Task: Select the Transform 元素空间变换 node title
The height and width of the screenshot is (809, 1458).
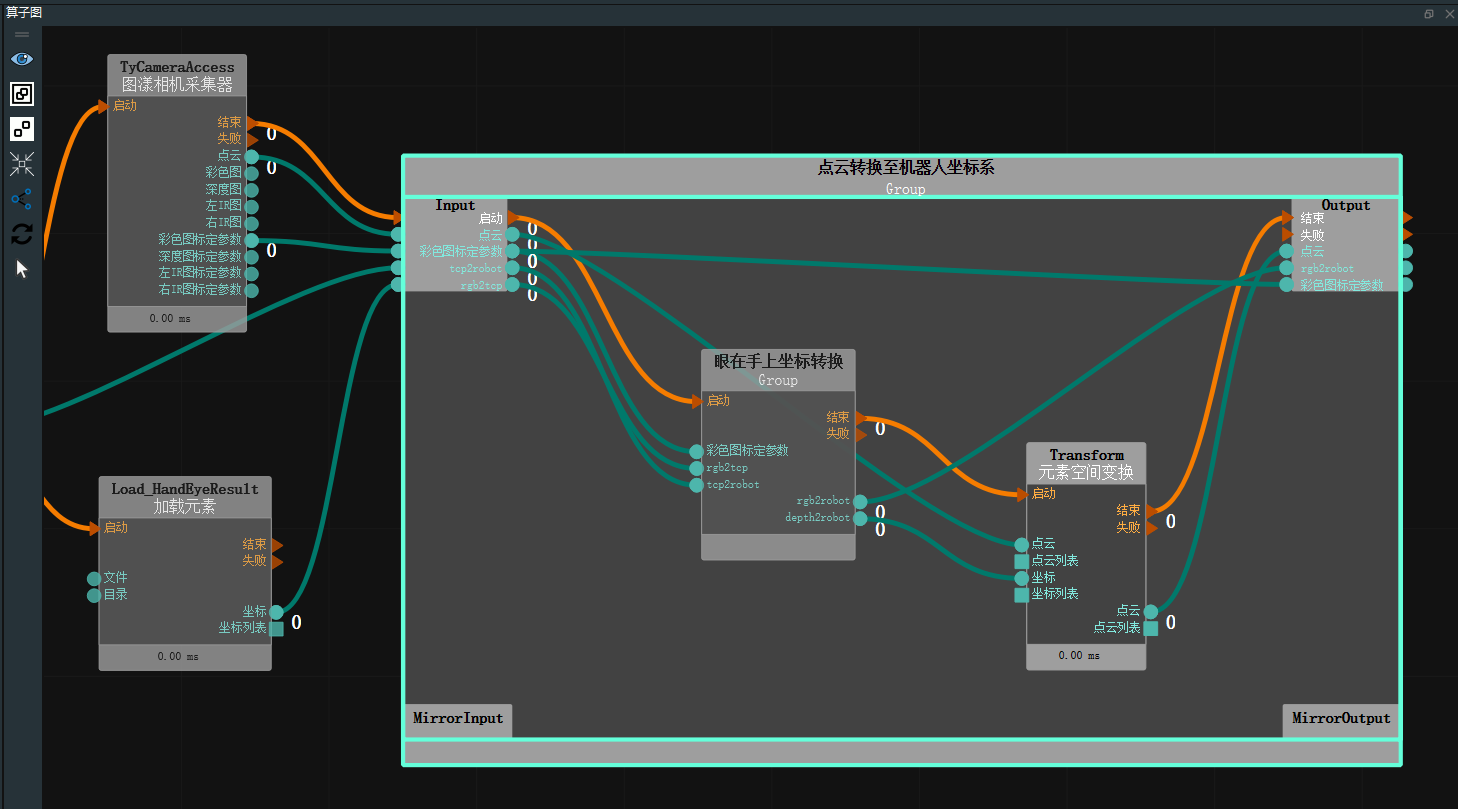Action: pos(1086,463)
